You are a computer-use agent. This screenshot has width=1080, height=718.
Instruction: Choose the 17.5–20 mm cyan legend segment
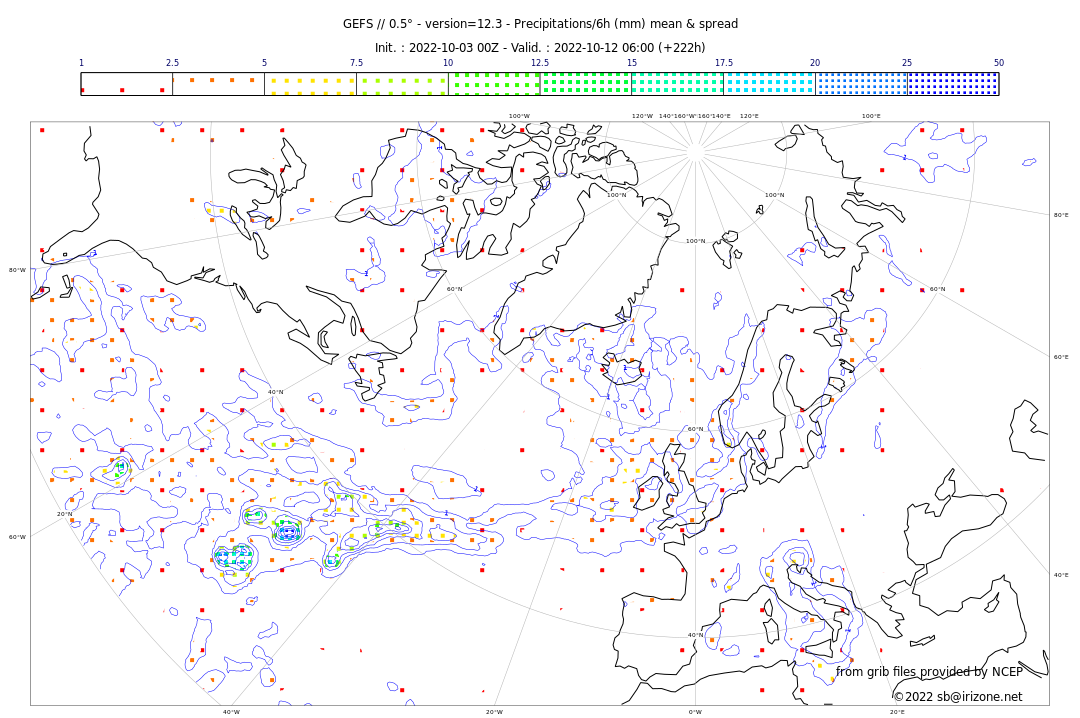[x=769, y=84]
